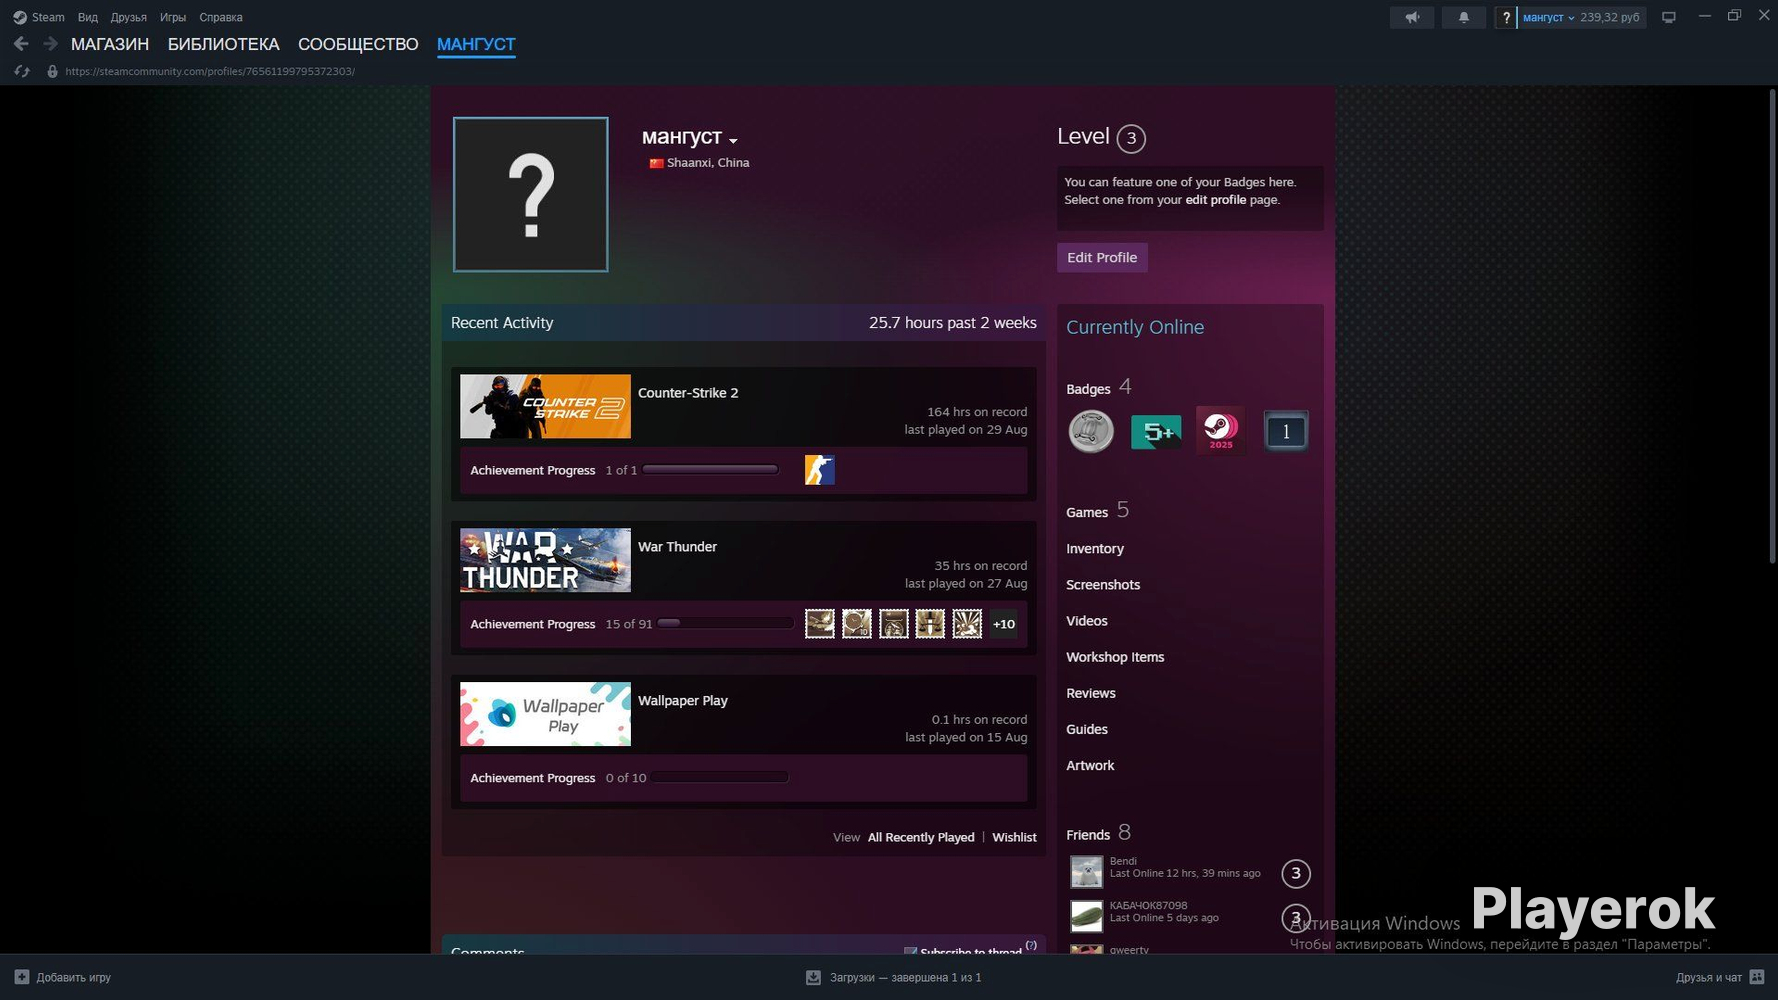Open the Artwork page
The height and width of the screenshot is (1000, 1778).
pyautogui.click(x=1090, y=765)
